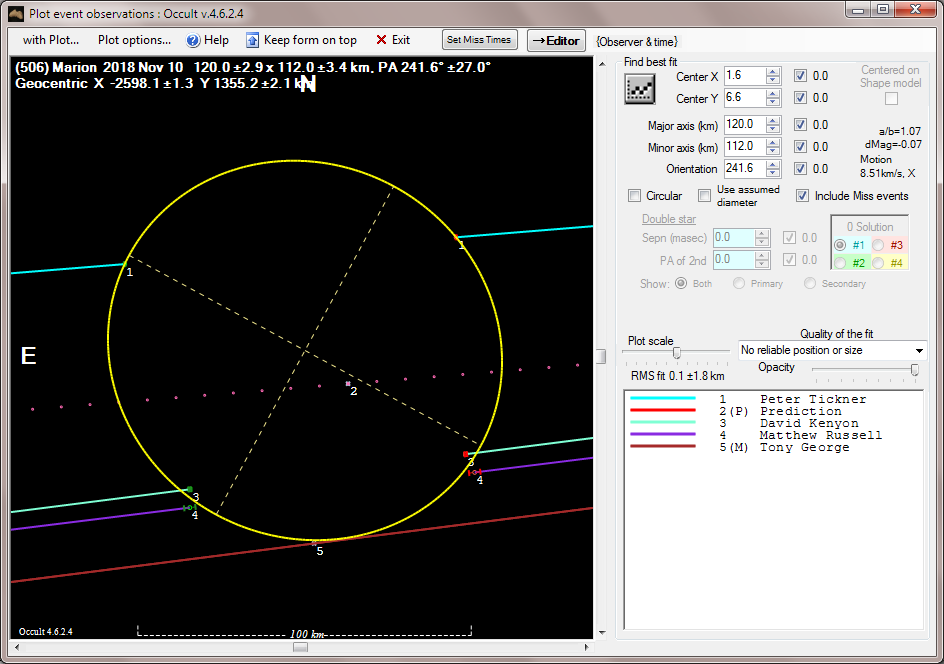This screenshot has width=944, height=664.
Task: Click the Keep form on top icon
Action: [252, 40]
